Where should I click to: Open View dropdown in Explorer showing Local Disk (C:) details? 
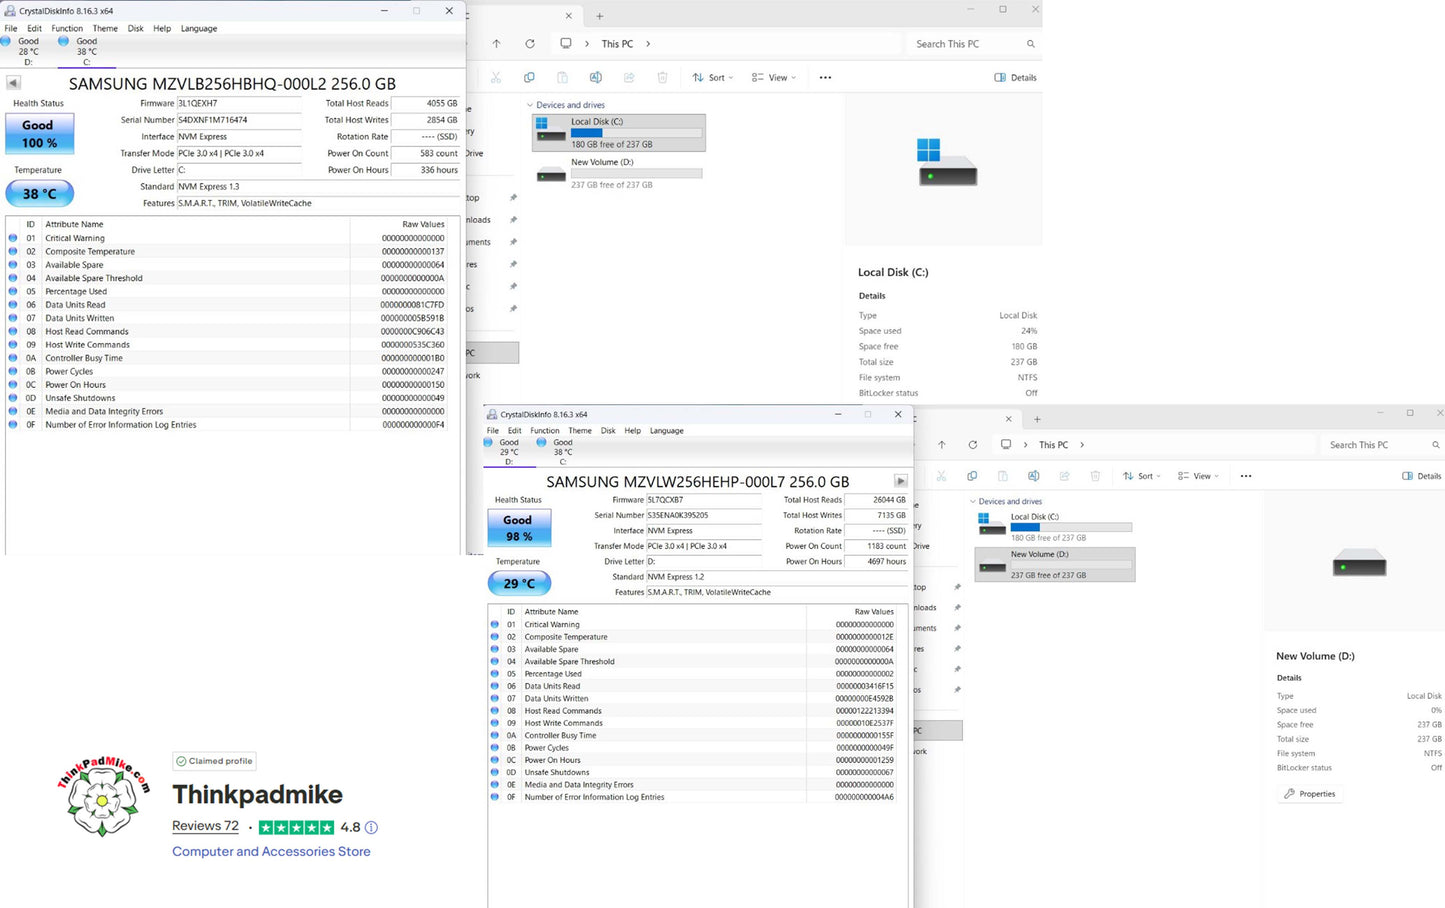click(773, 77)
